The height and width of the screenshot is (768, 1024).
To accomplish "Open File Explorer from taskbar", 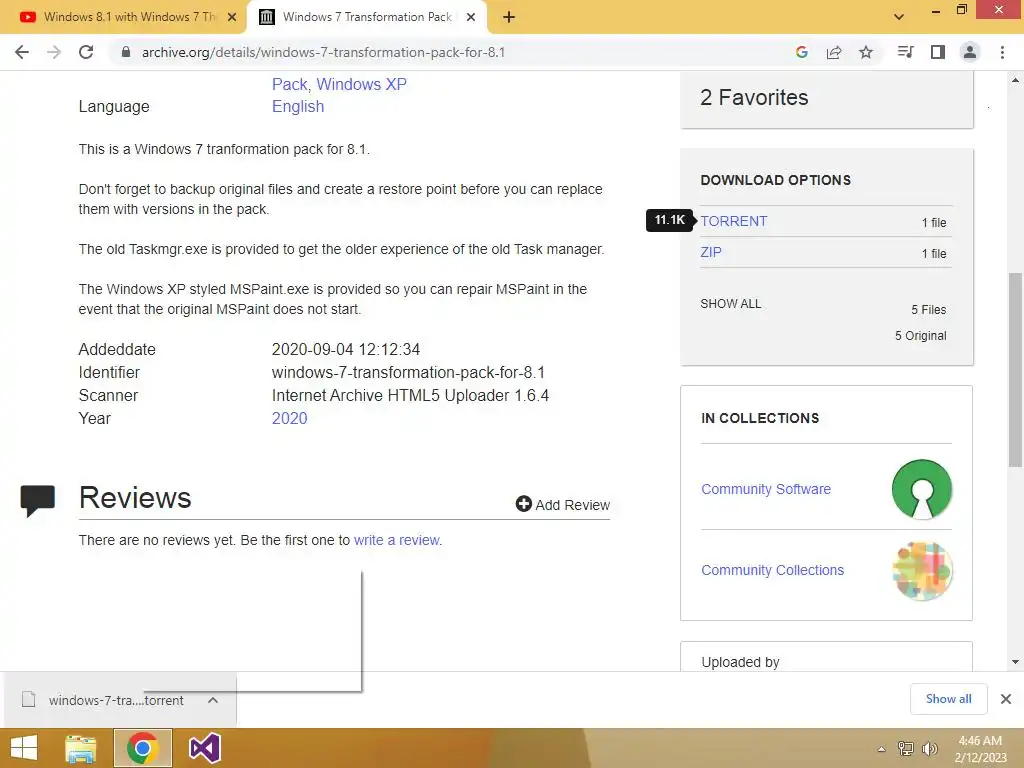I will pos(81,748).
